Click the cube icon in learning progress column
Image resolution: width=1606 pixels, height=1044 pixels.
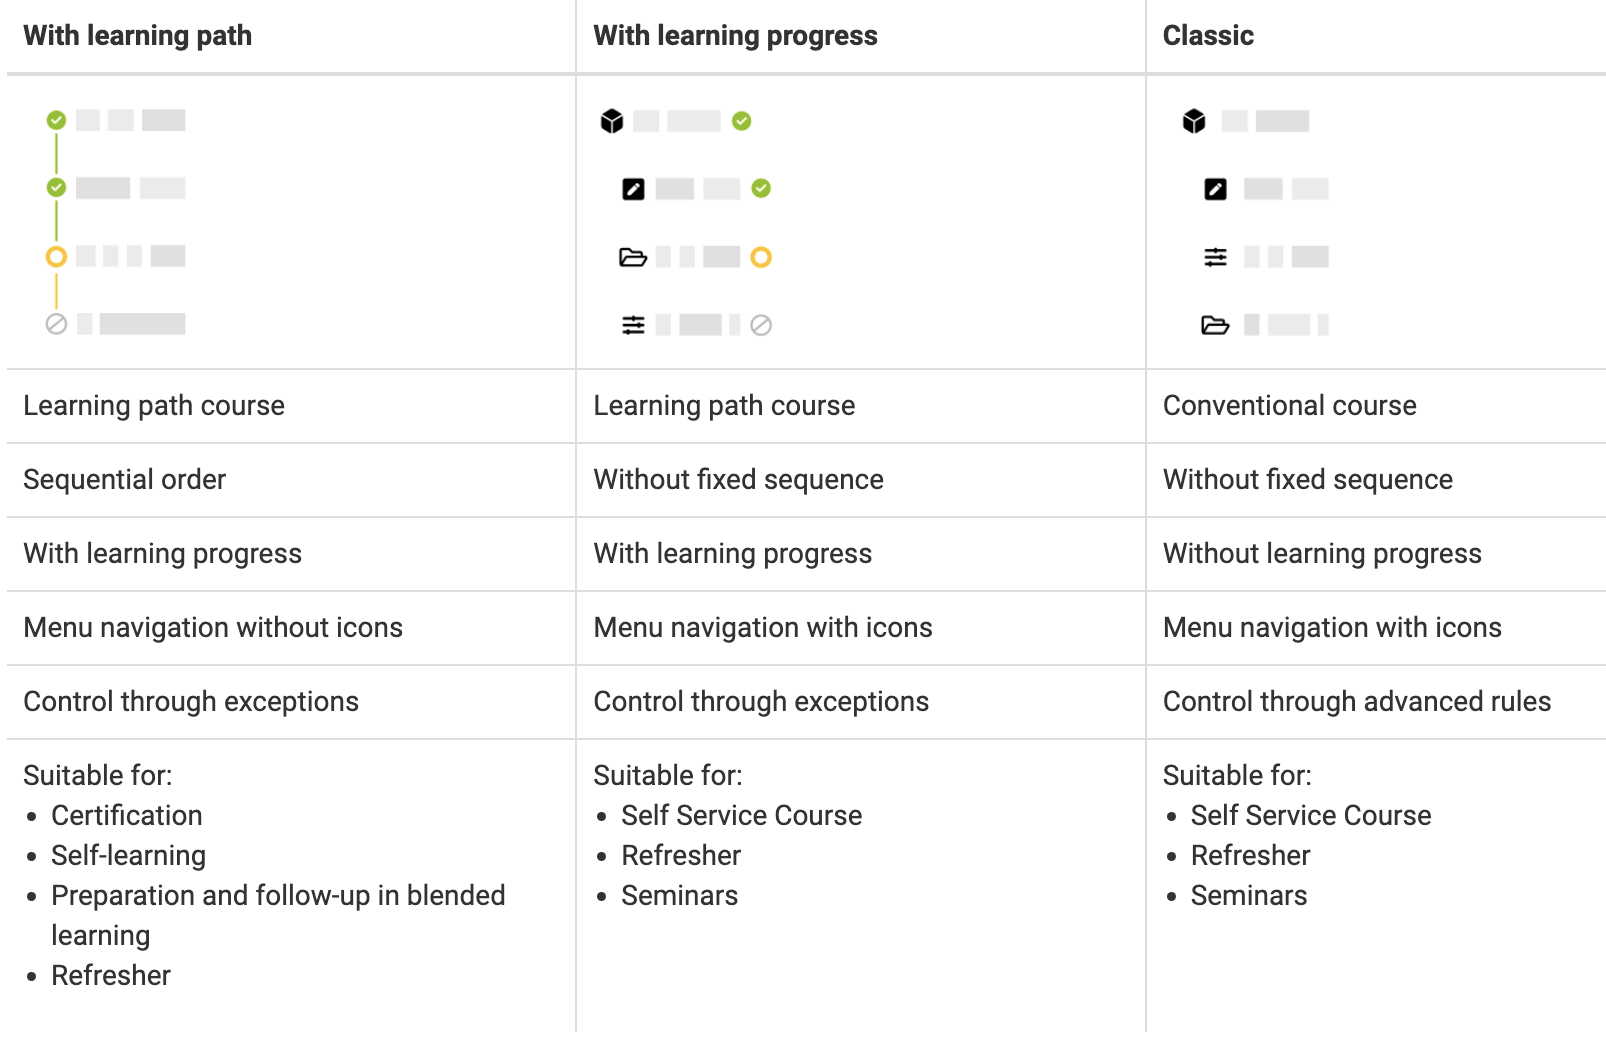click(x=612, y=121)
